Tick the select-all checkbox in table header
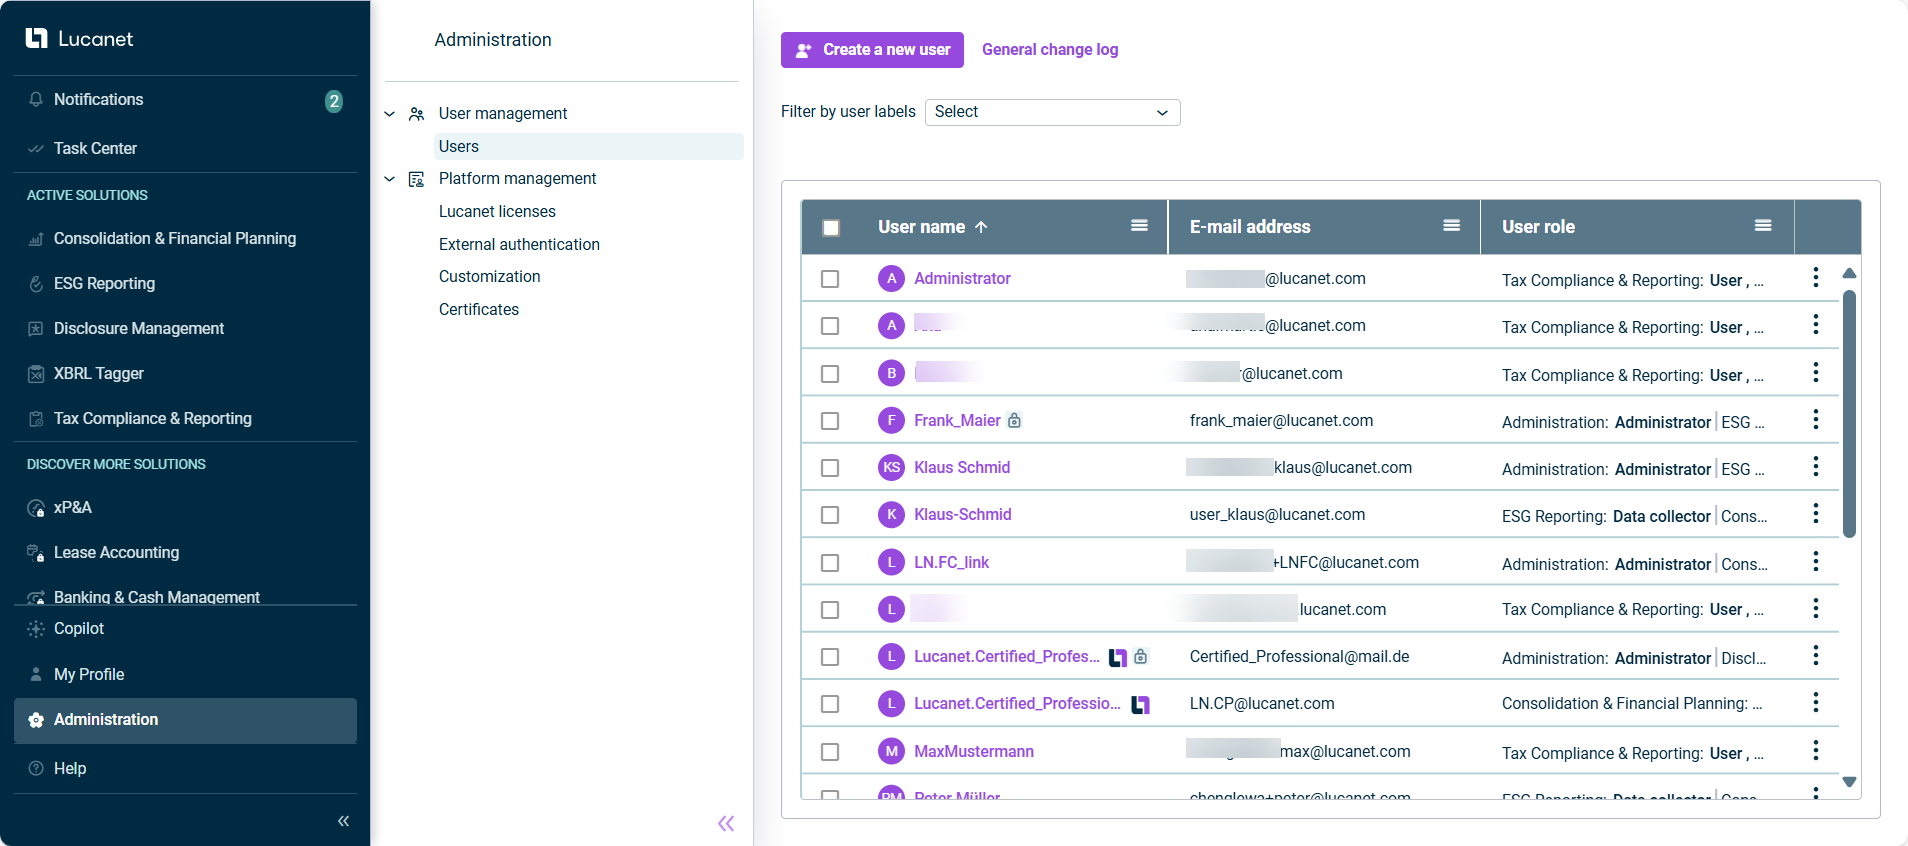The width and height of the screenshot is (1908, 846). pos(830,227)
